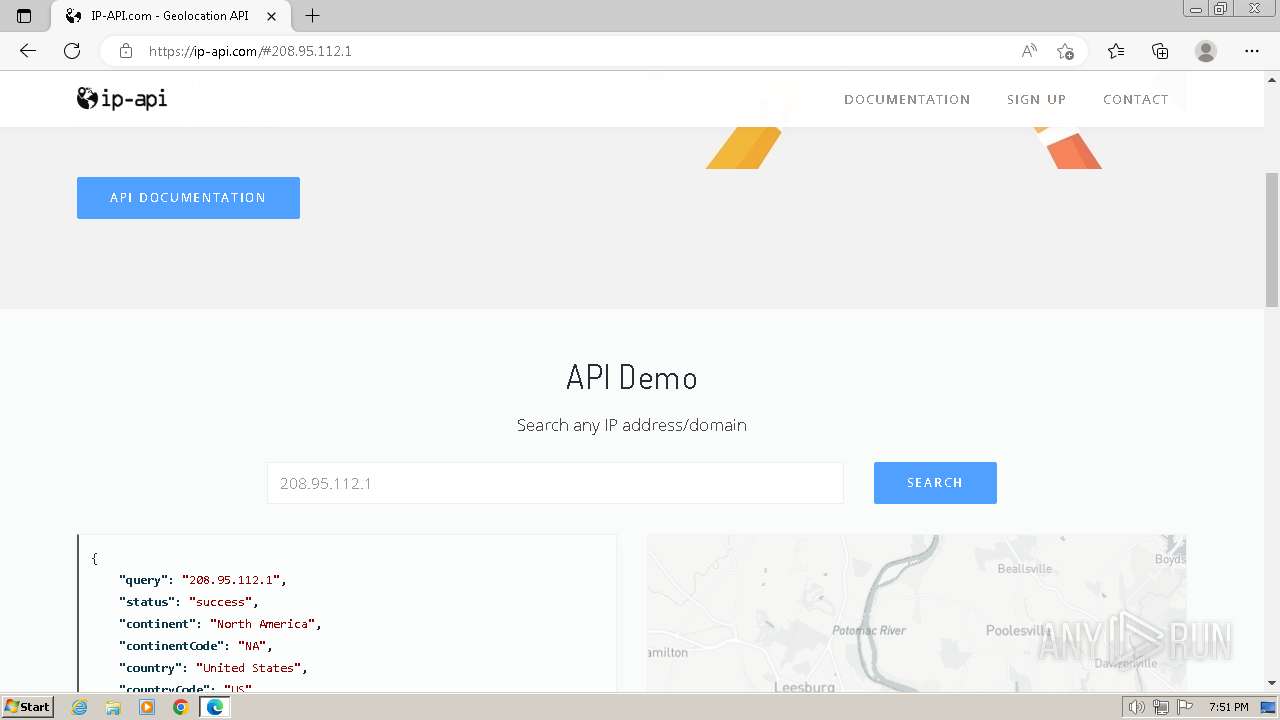
Task: Click the Beallsville label on the map
Action: (x=1025, y=568)
